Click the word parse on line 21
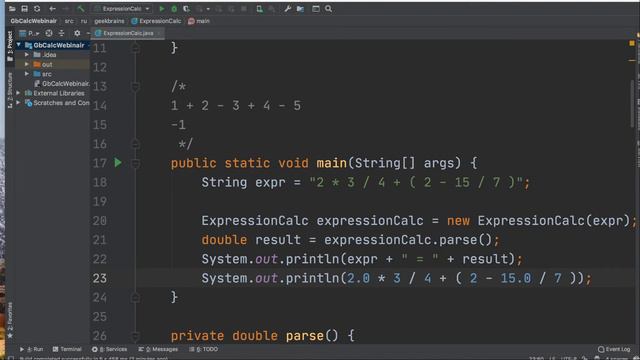The height and width of the screenshot is (360, 640). point(458,240)
